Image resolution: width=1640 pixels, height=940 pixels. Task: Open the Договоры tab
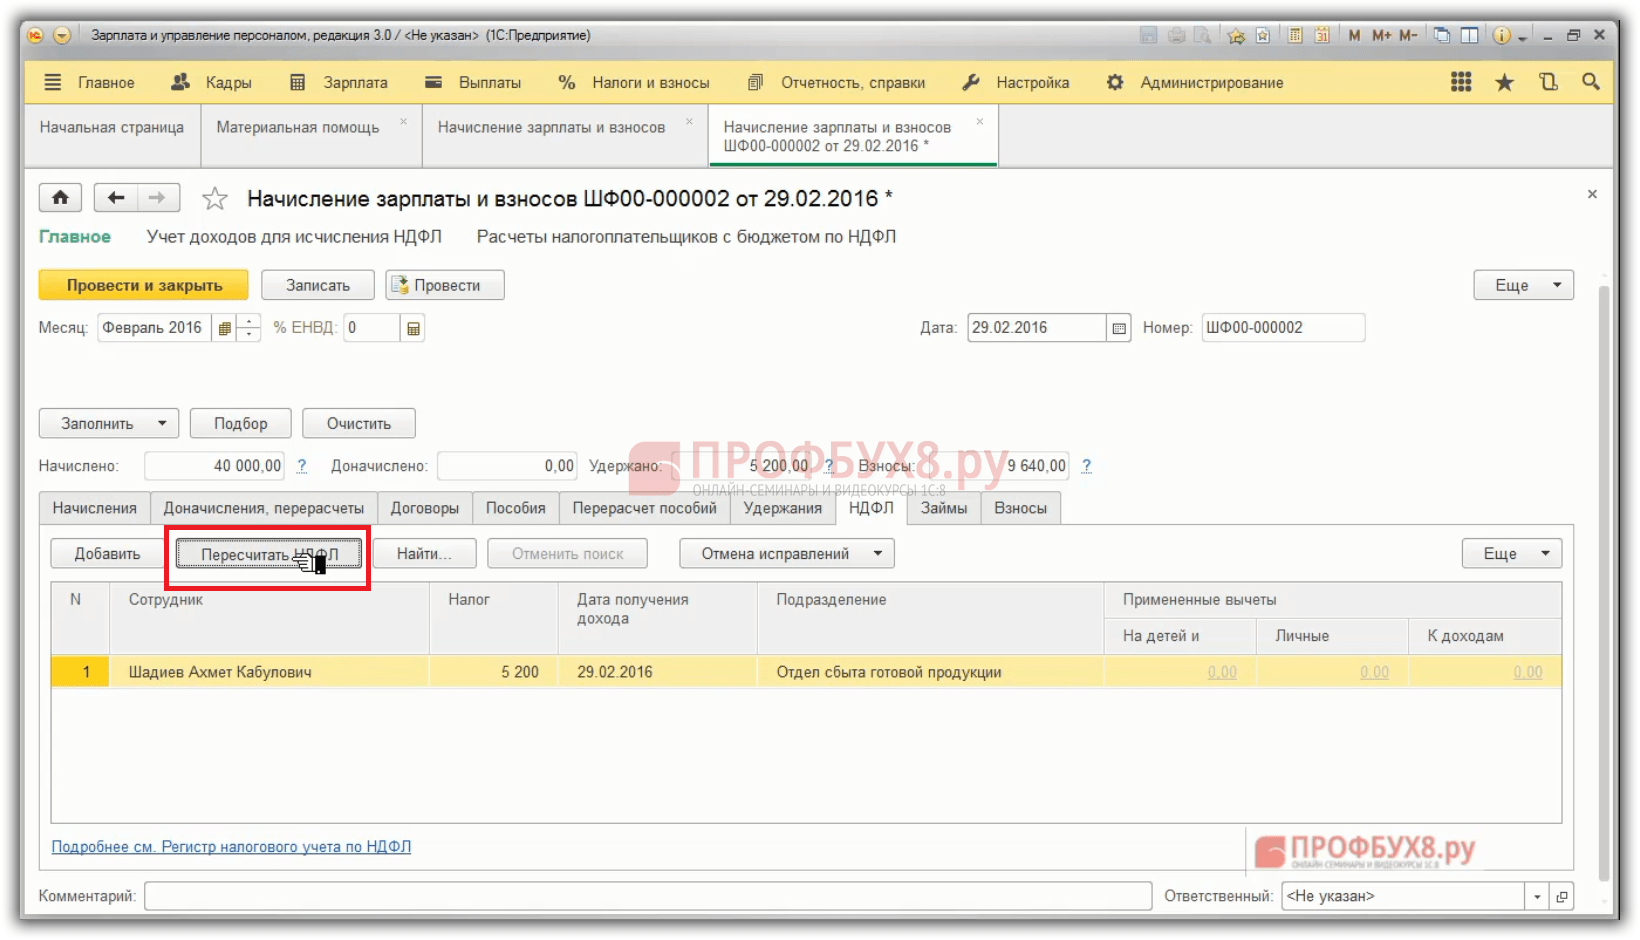tap(425, 508)
